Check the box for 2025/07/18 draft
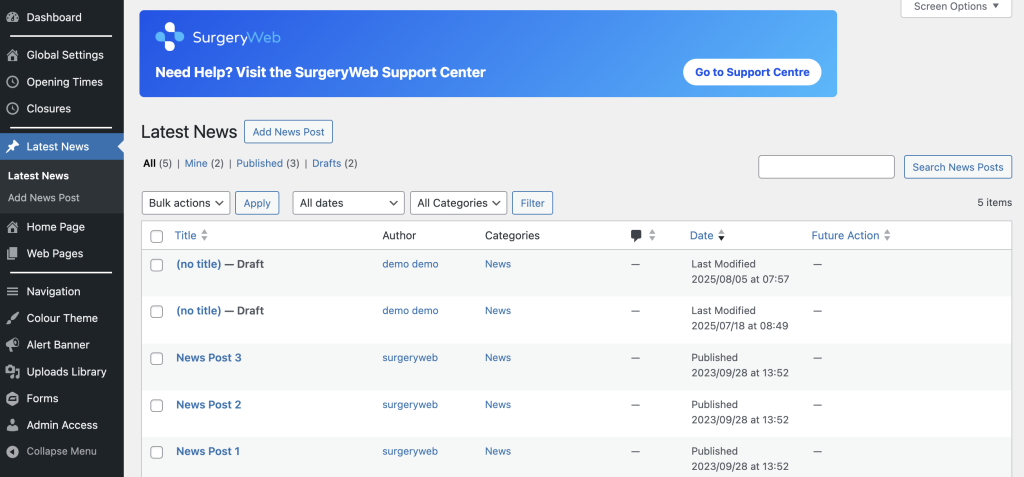 (x=157, y=312)
